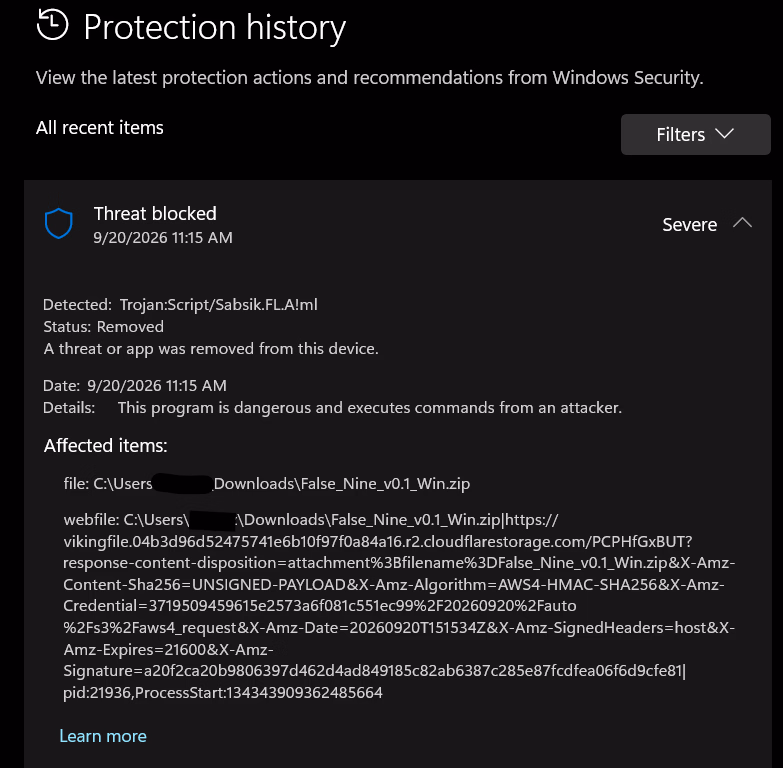
Task: Select the Date: 9/20/2026 details line
Action: coord(135,385)
